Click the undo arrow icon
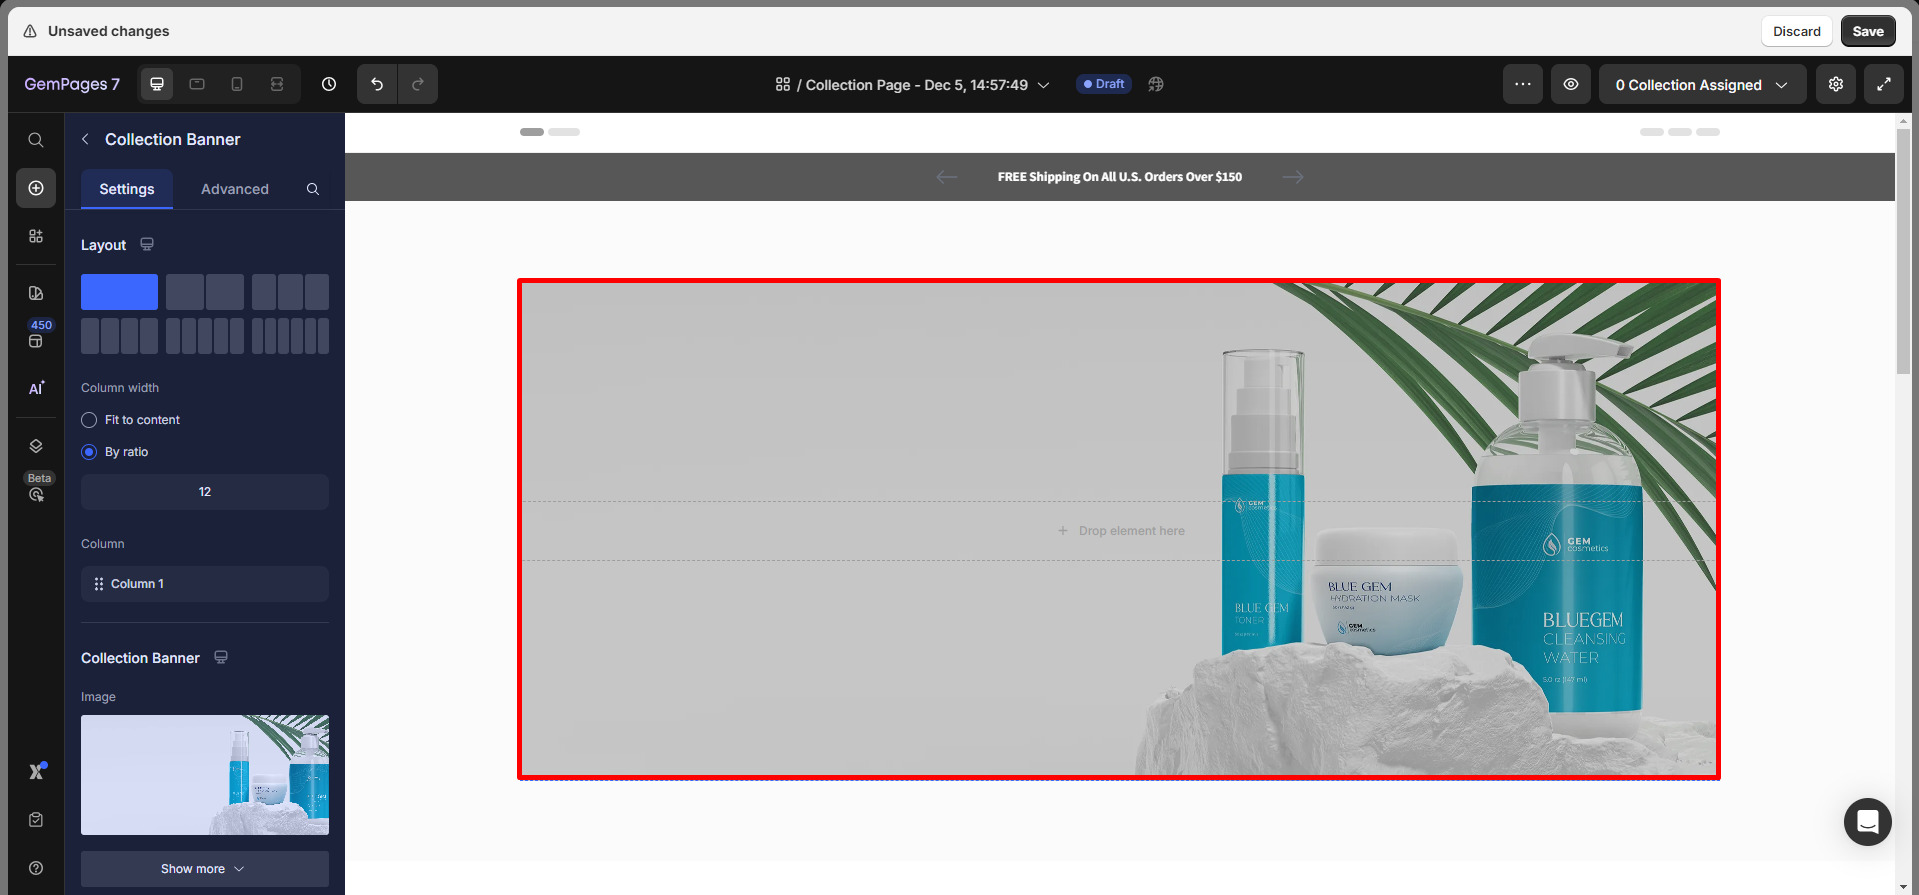 click(x=377, y=84)
